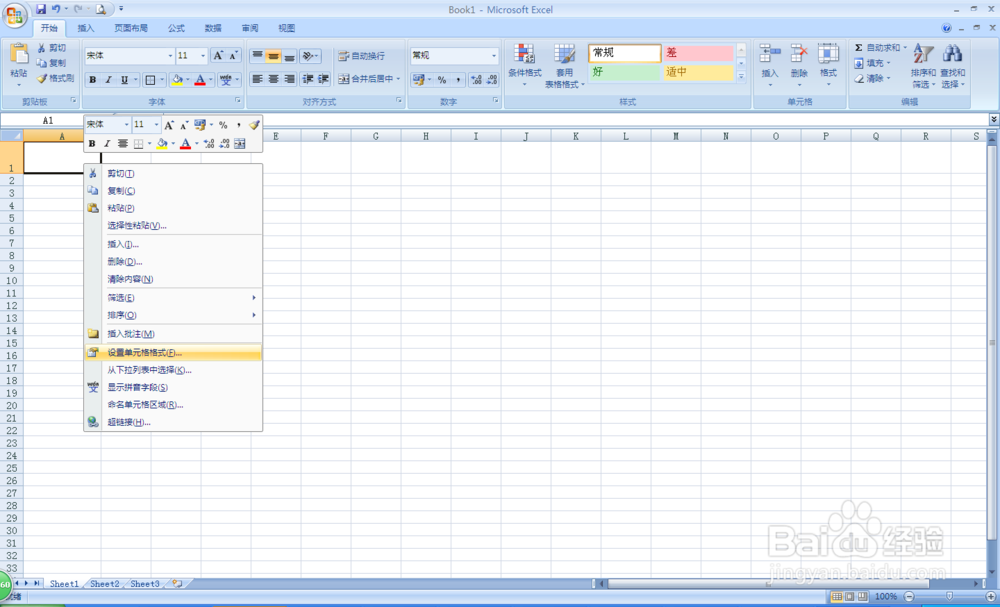
Task: Click Copy (复制) in the ribbon clipboard group
Action: (x=51, y=63)
